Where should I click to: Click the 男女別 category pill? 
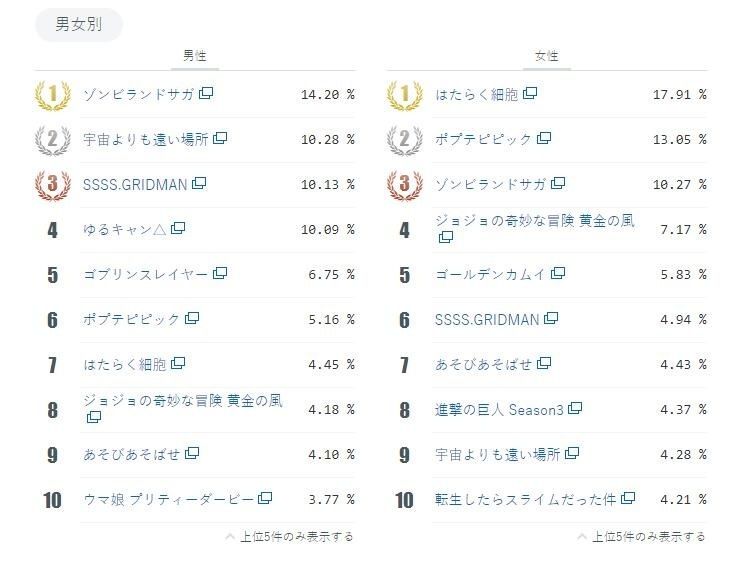tap(78, 25)
